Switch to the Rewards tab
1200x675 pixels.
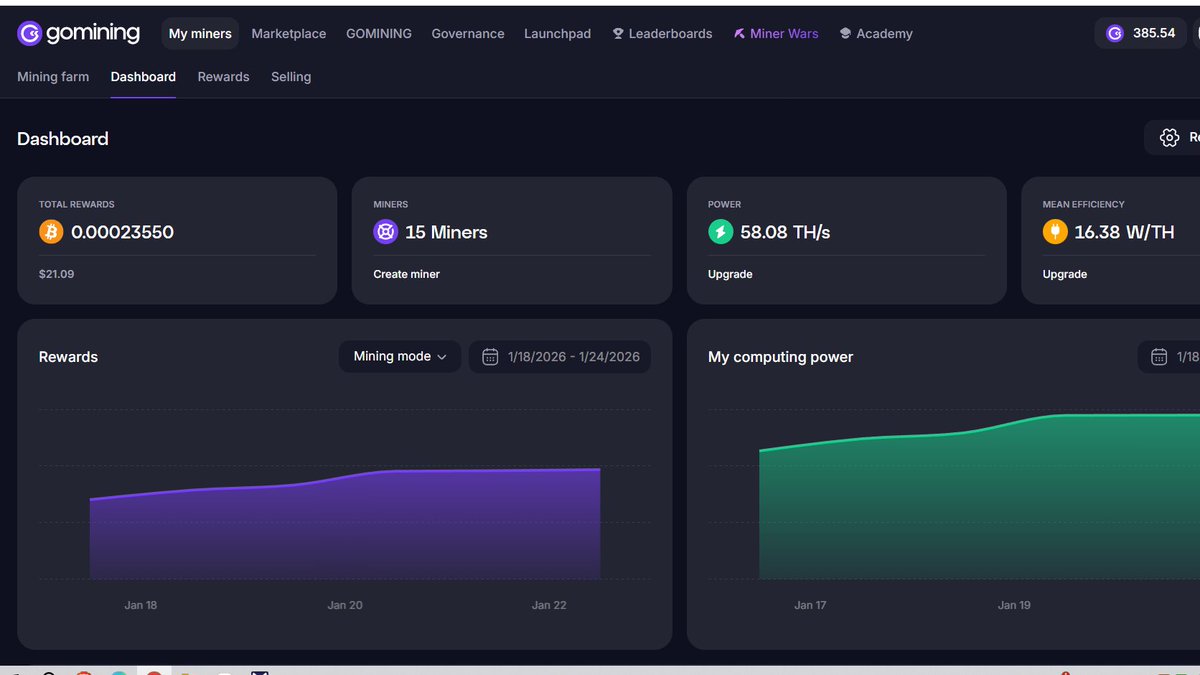223,76
